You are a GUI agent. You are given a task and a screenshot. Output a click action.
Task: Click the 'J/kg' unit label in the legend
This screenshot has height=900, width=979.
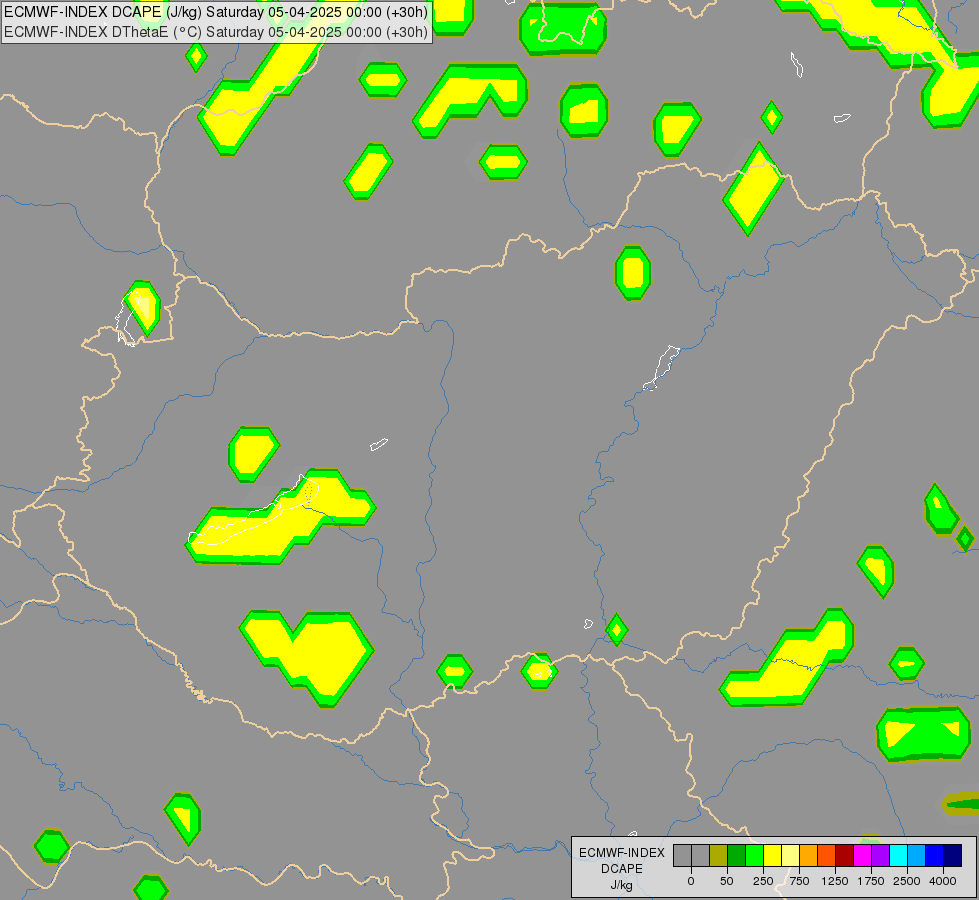(622, 885)
